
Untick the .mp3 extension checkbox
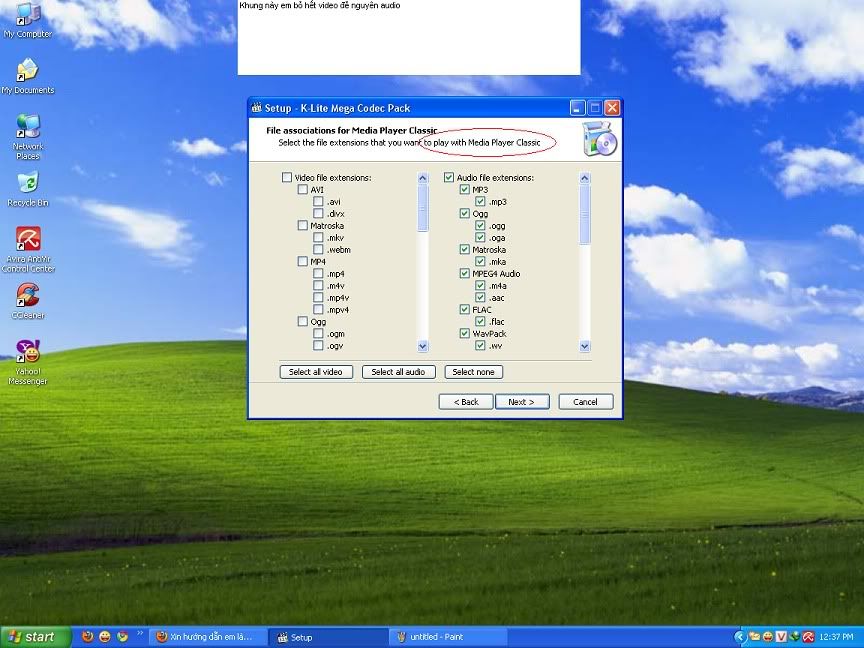pyautogui.click(x=480, y=202)
